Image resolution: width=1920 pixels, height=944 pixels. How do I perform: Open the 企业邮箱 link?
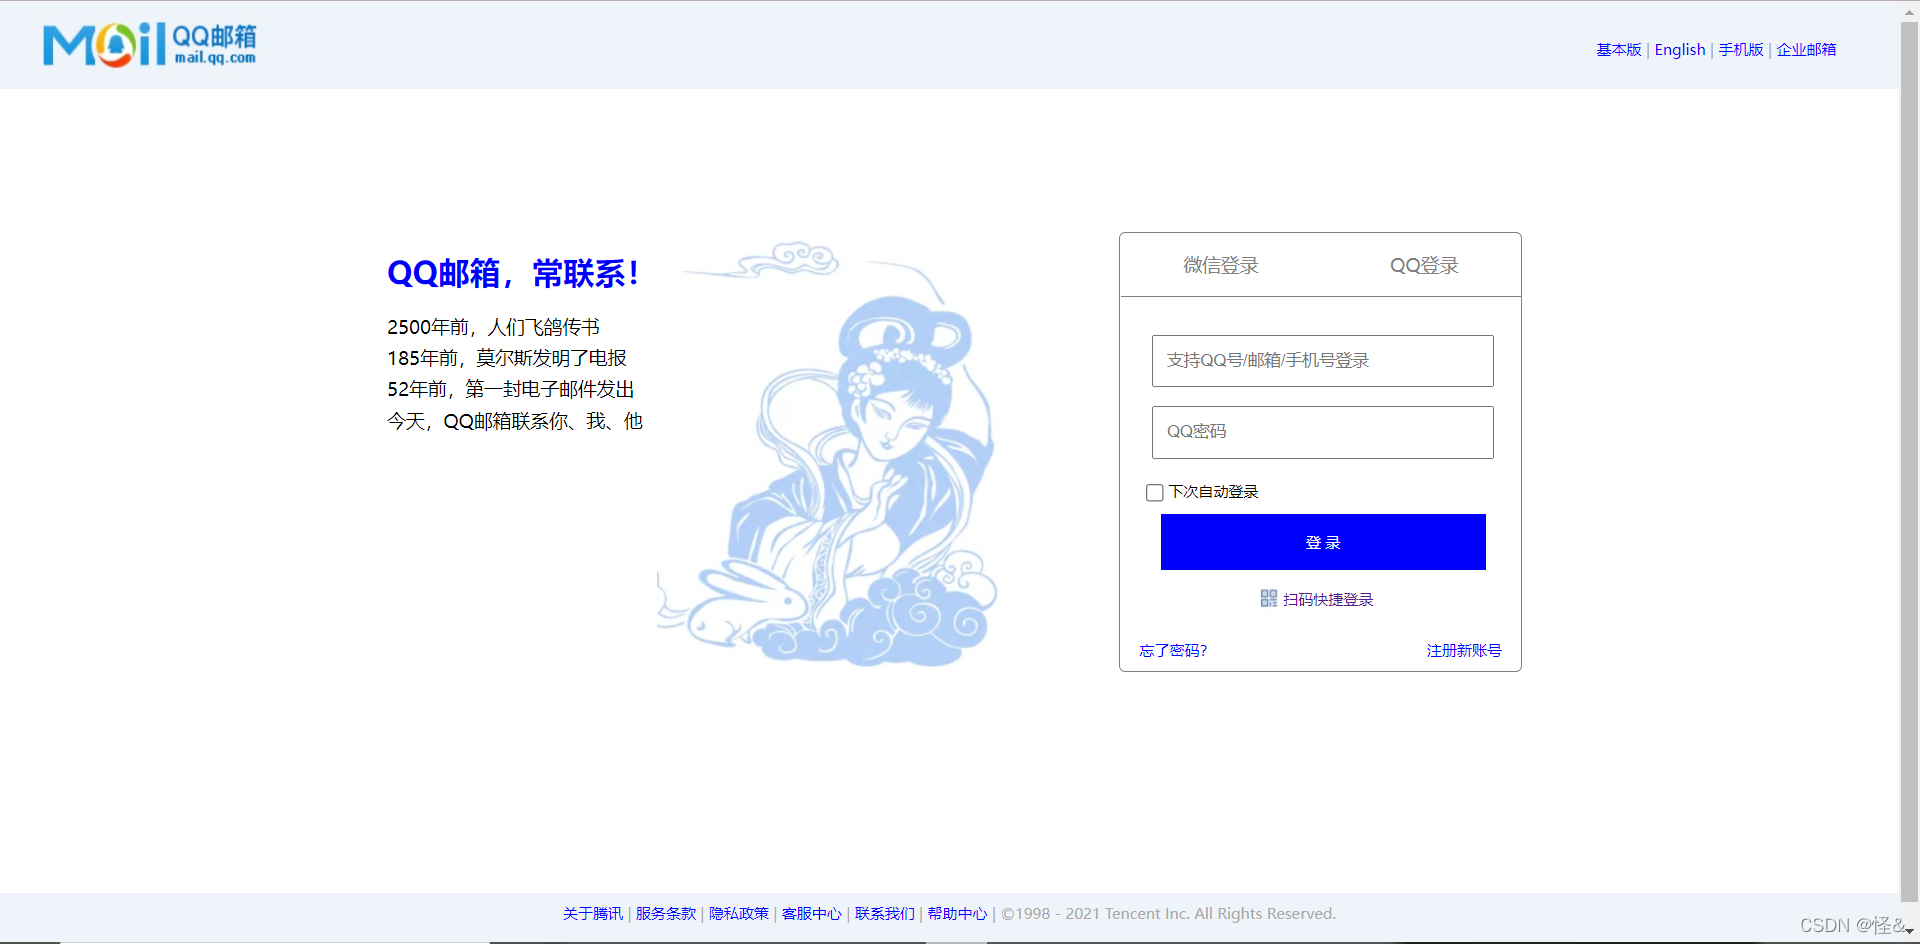[x=1806, y=49]
